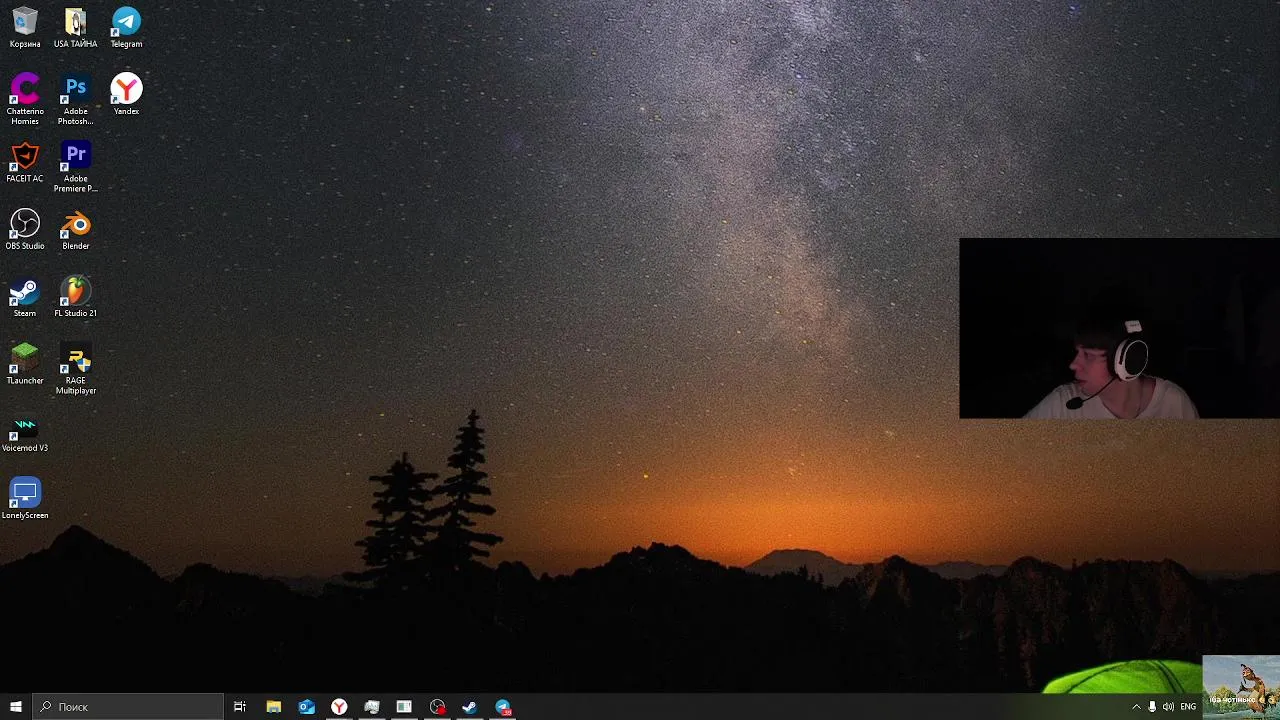
Task: Open File Explorer from the taskbar
Action: 273,707
